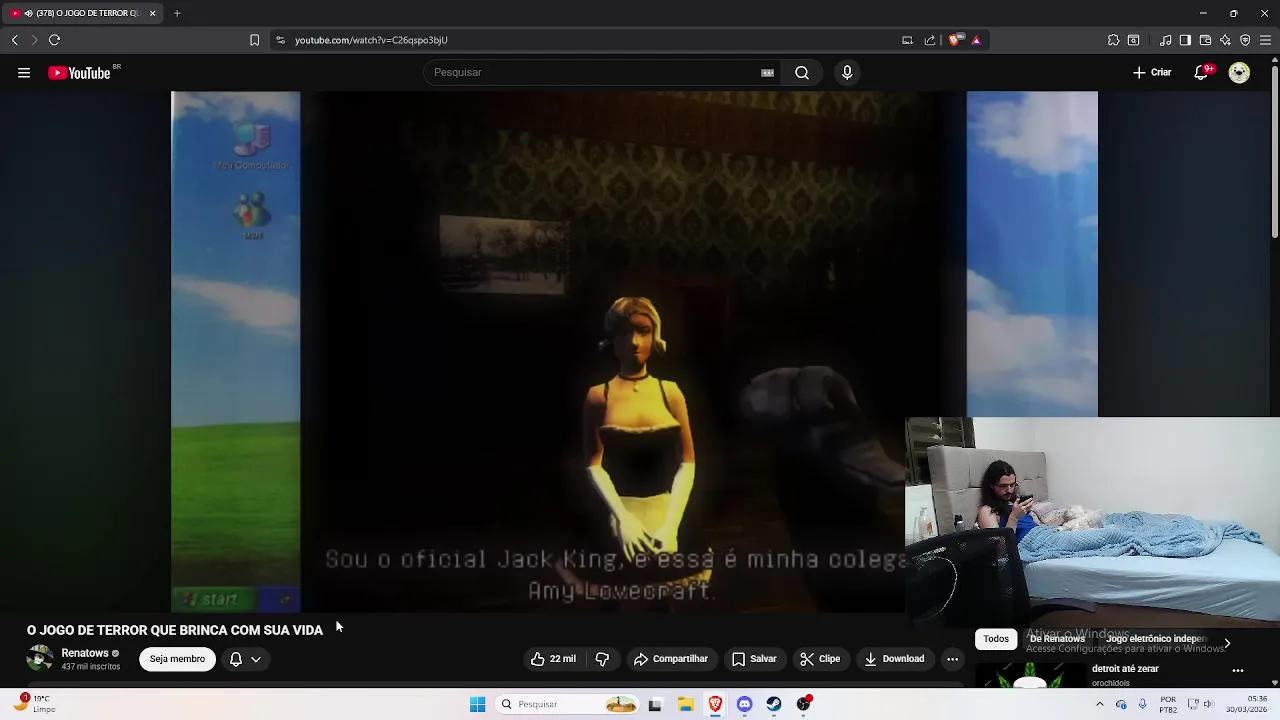The image size is (1280, 720).
Task: Join channel with Seja membro
Action: point(177,659)
